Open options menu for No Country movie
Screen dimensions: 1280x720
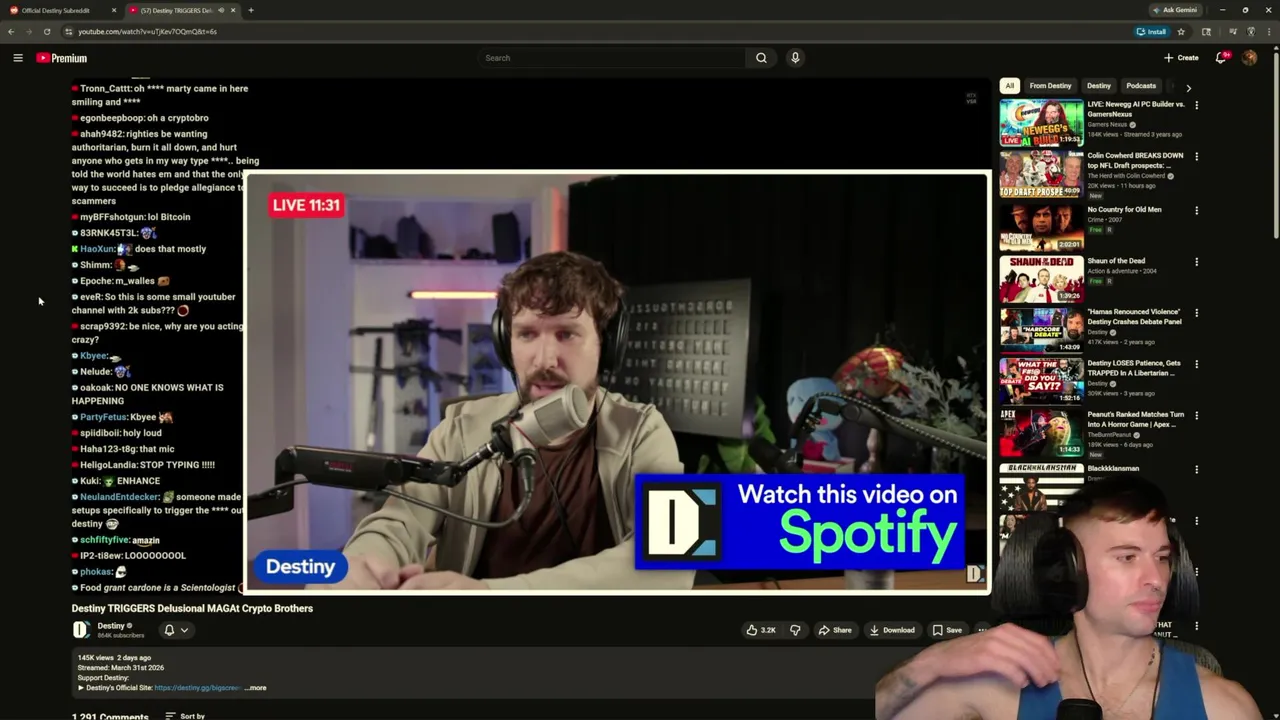1196,211
